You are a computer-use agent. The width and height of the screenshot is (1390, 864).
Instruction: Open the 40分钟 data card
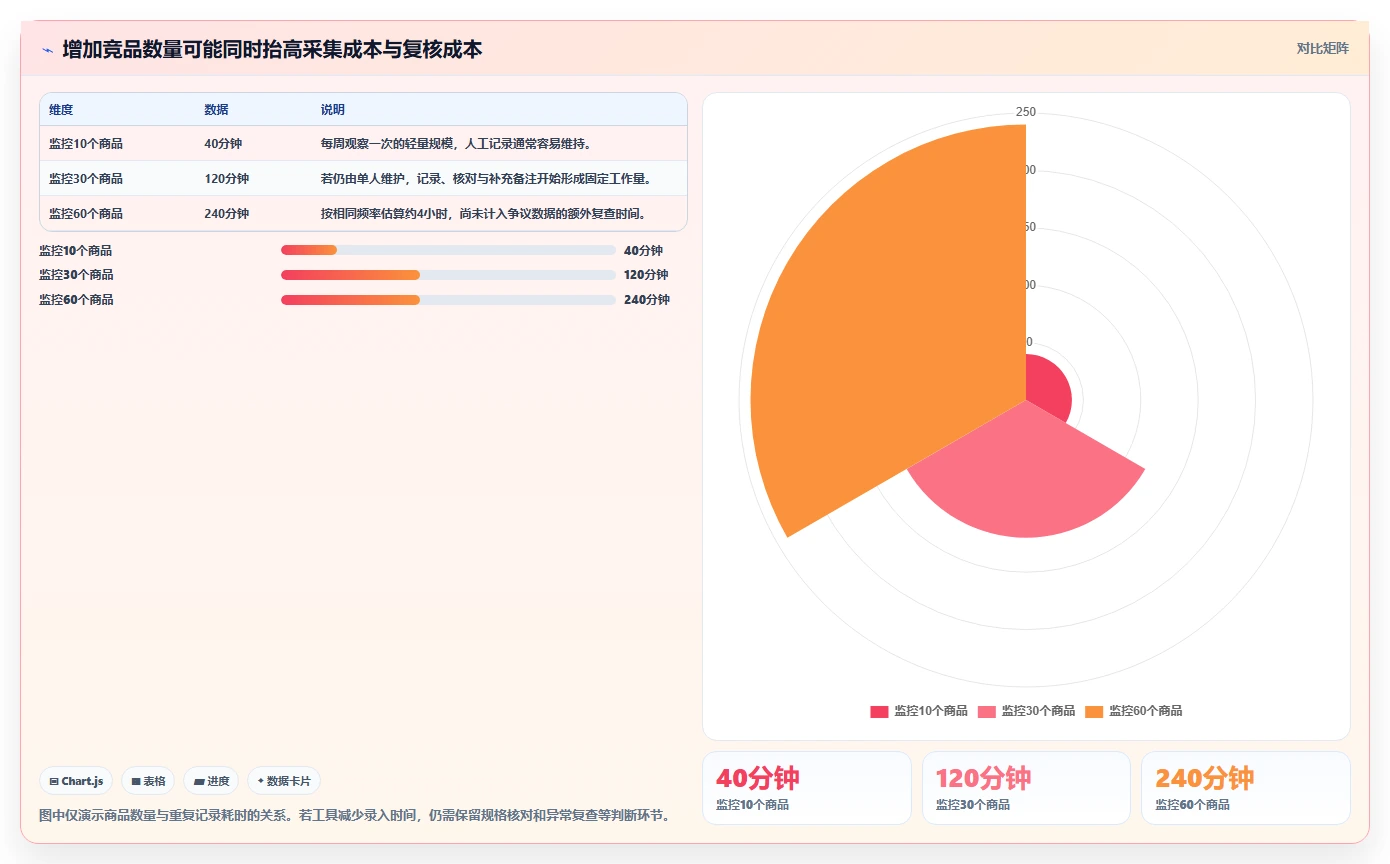coord(807,788)
